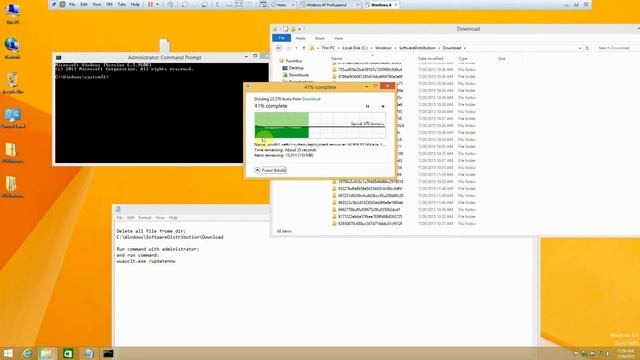Select the folder row starting with 755
This screenshot has height=360, width=640.
pyautogui.click(x=404, y=70)
